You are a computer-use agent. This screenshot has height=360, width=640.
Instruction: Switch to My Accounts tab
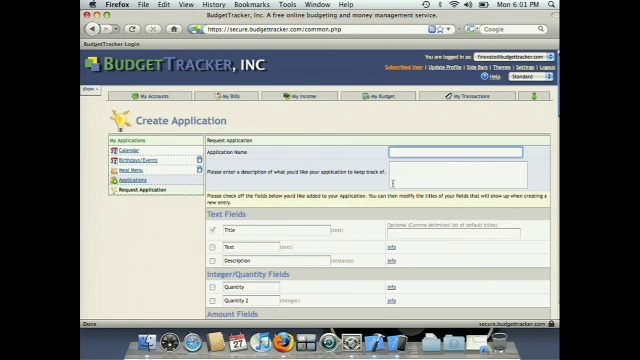tap(150, 96)
